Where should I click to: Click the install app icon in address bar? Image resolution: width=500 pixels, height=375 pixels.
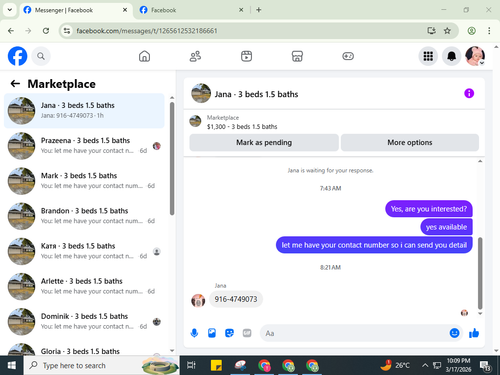point(431,31)
